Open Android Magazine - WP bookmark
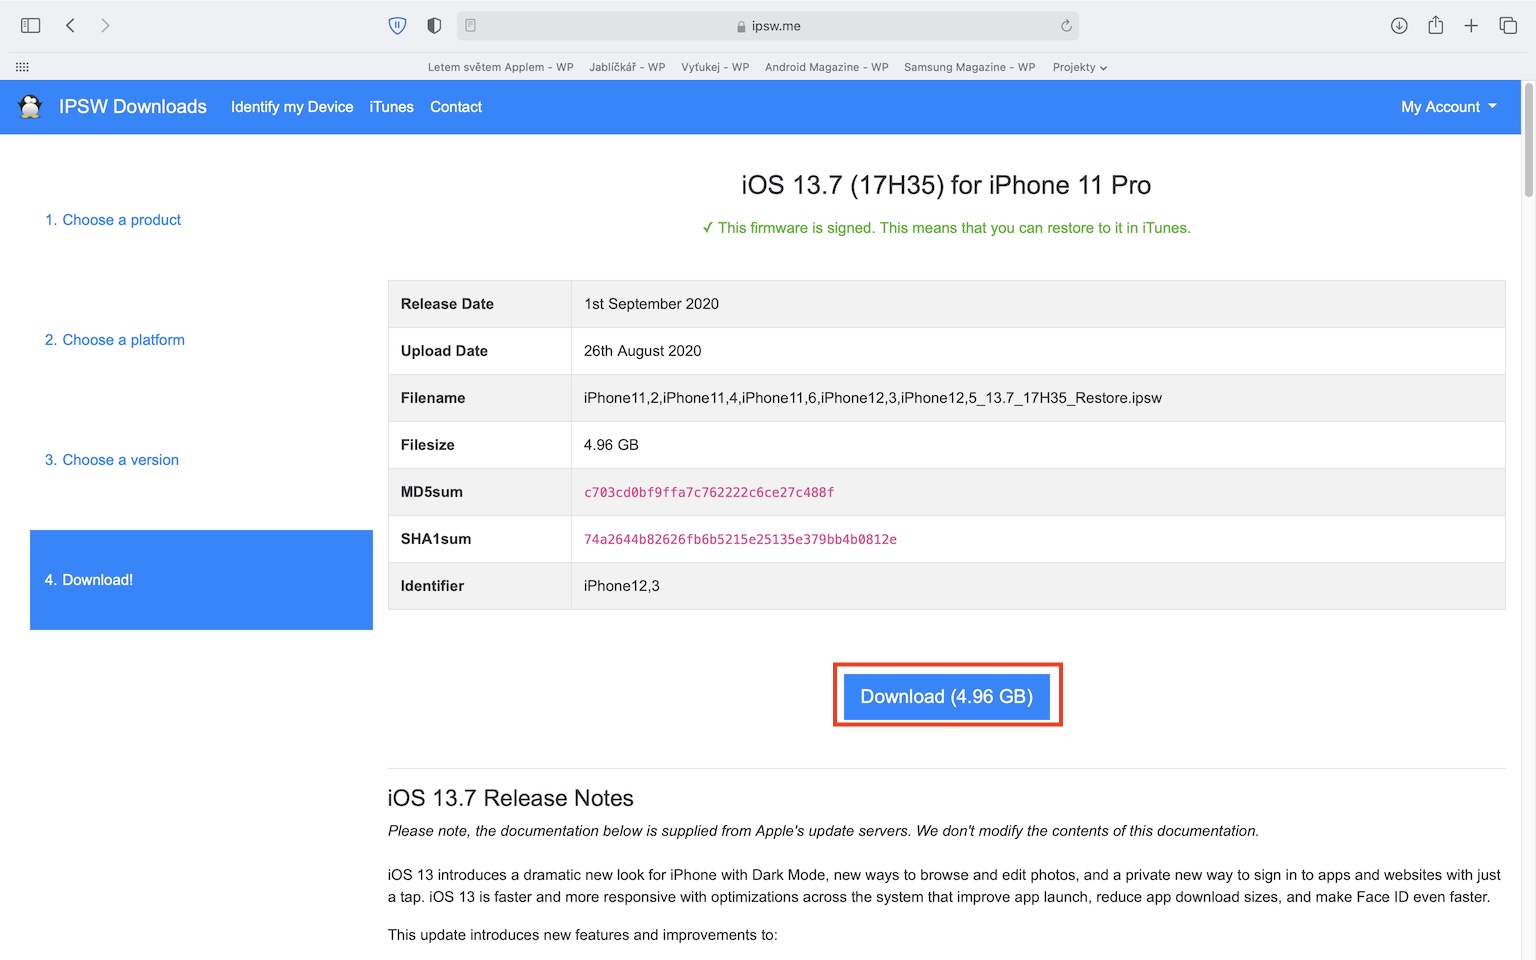The height and width of the screenshot is (960, 1536). (826, 67)
